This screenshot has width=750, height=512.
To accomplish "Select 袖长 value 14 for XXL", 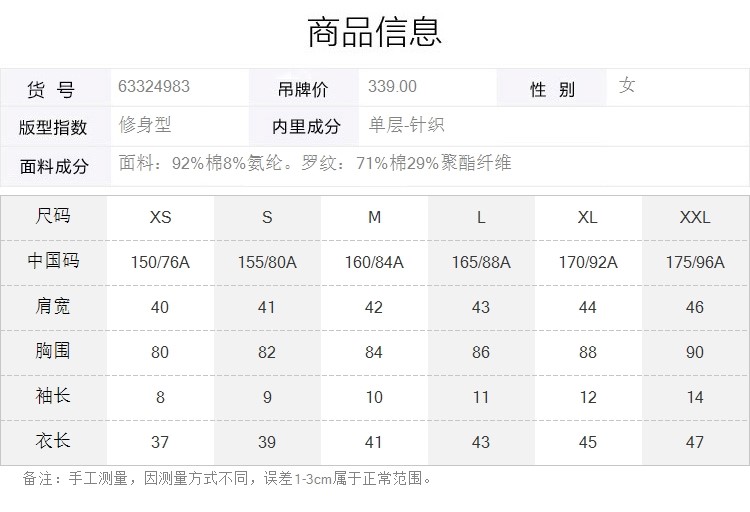I will [x=695, y=397].
